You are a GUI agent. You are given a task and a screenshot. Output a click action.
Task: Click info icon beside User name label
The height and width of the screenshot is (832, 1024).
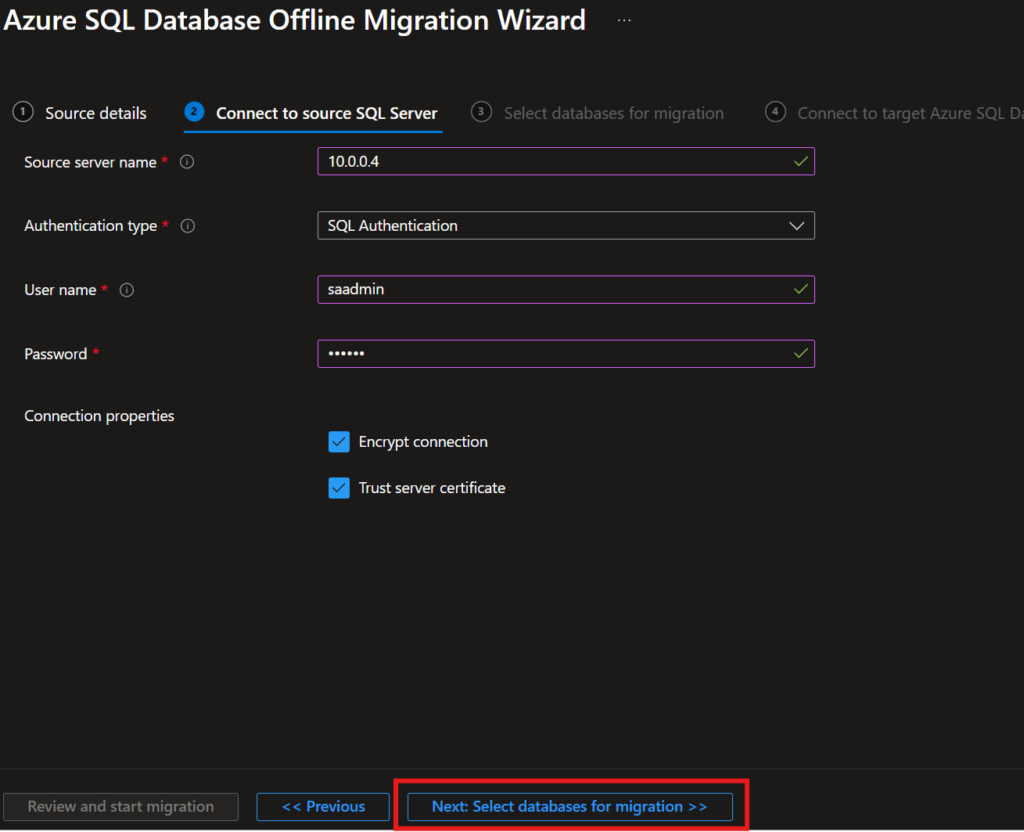pos(126,290)
